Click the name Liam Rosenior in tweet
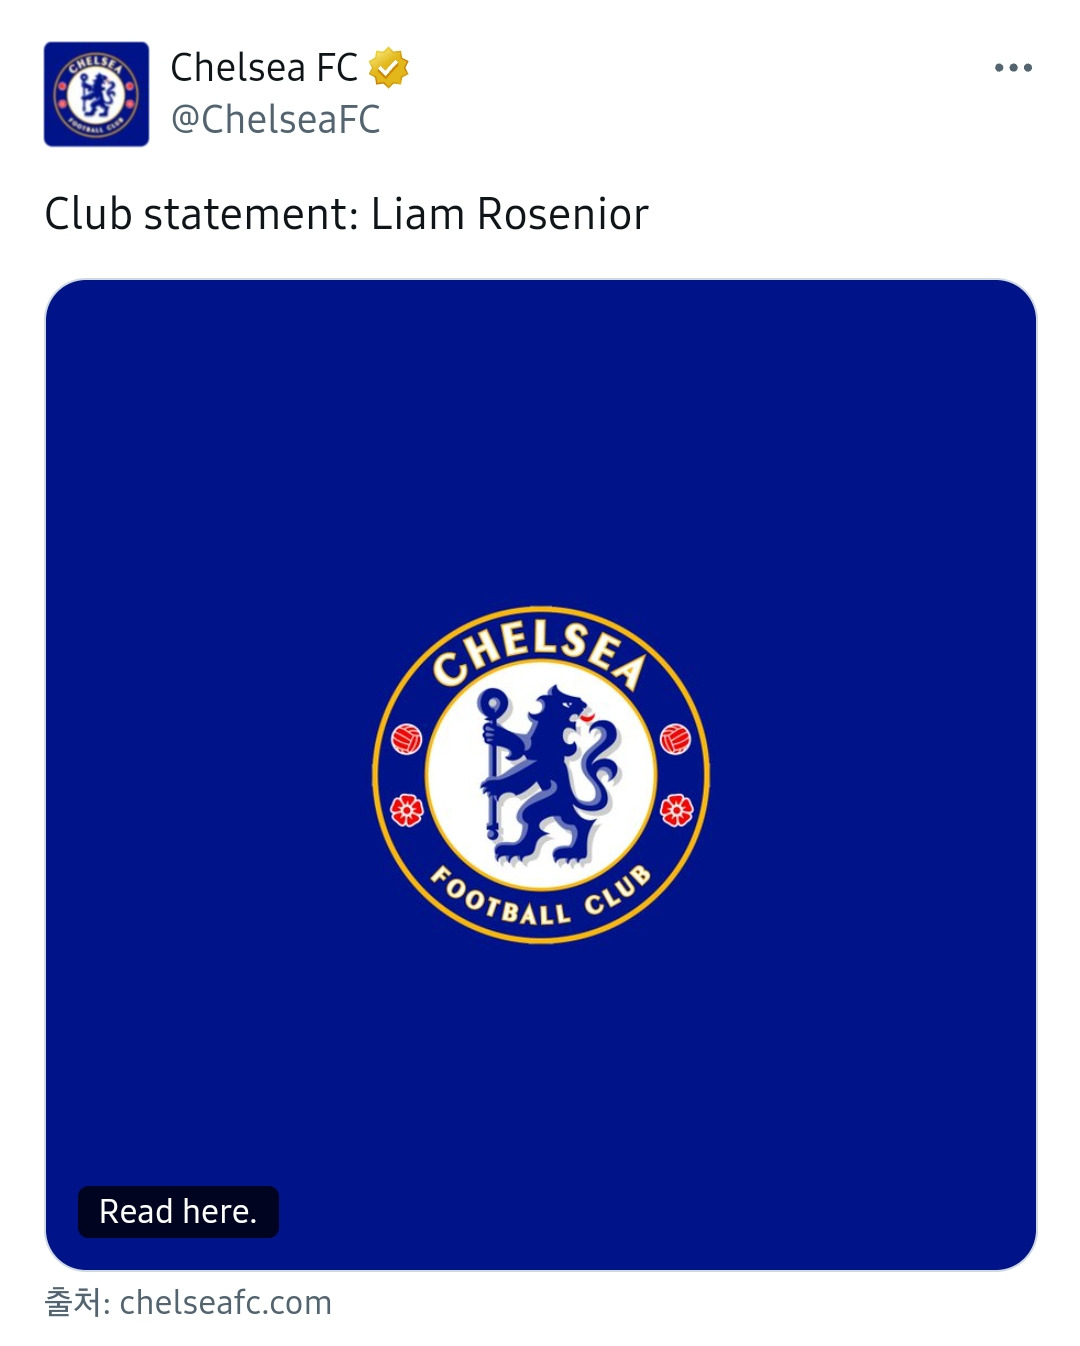This screenshot has height=1346, width=1080. tap(510, 214)
